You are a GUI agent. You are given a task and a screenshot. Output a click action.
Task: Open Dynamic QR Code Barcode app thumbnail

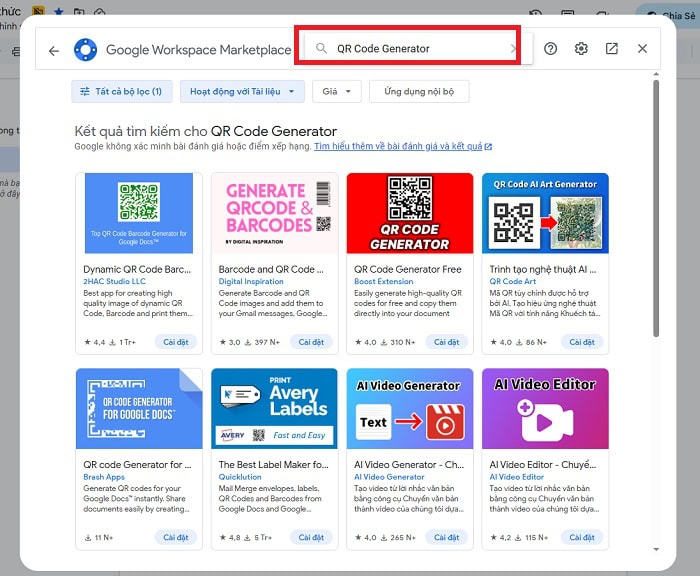click(x=139, y=213)
